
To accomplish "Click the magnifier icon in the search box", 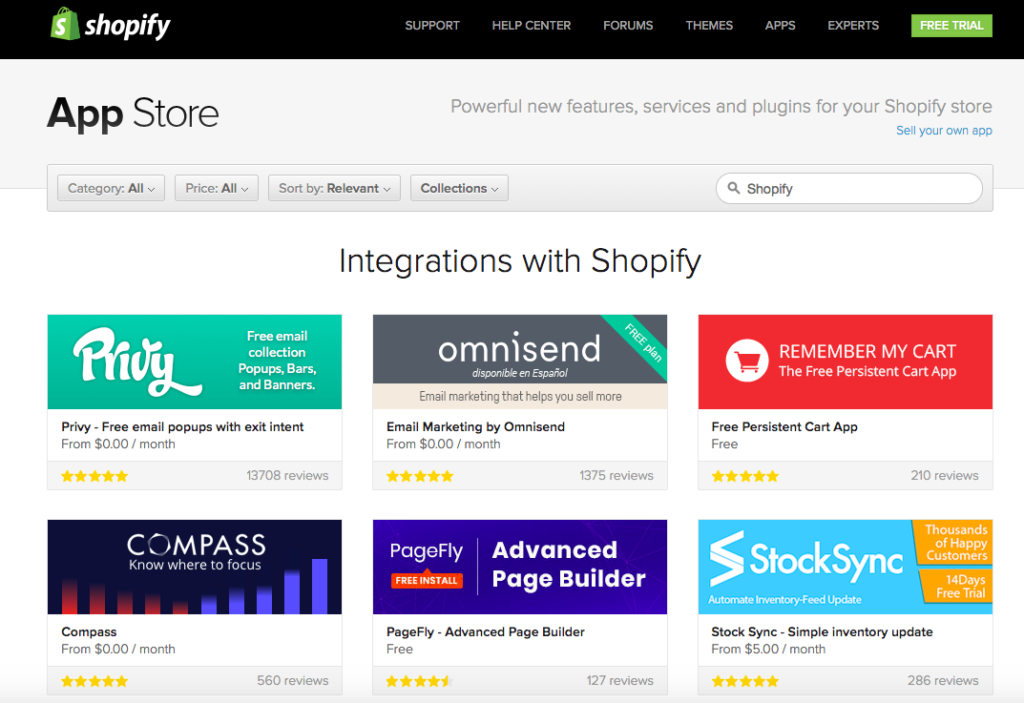I will 734,188.
